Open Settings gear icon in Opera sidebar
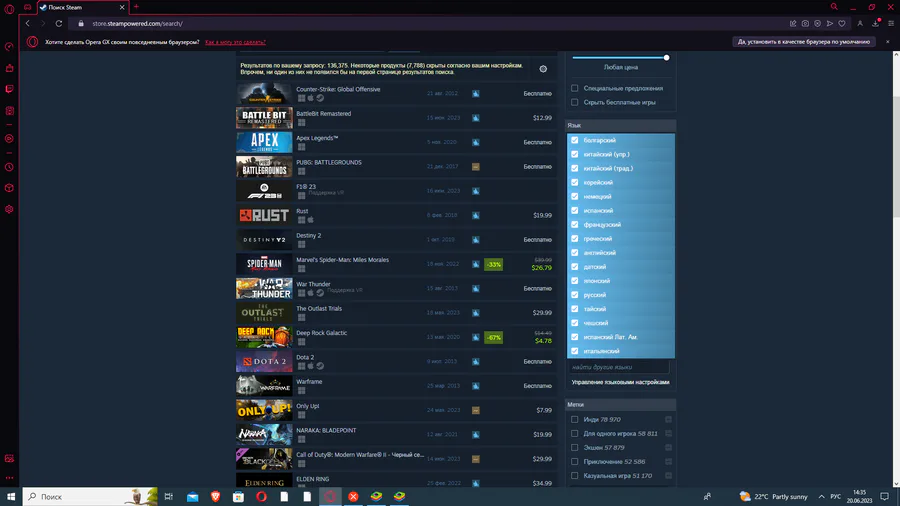The height and width of the screenshot is (506, 900). pos(9,209)
